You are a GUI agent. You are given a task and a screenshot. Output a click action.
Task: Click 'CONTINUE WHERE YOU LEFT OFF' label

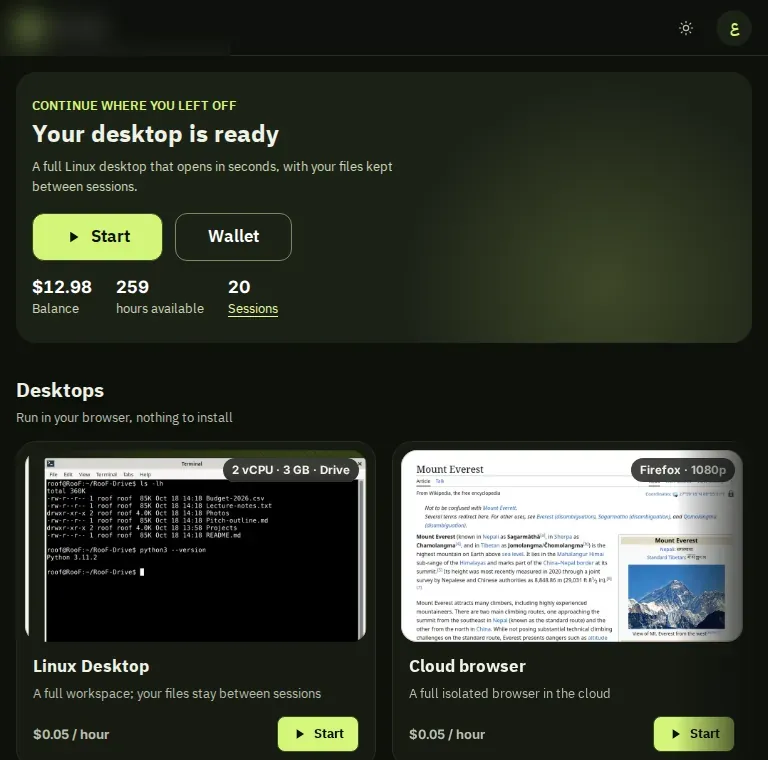(134, 106)
